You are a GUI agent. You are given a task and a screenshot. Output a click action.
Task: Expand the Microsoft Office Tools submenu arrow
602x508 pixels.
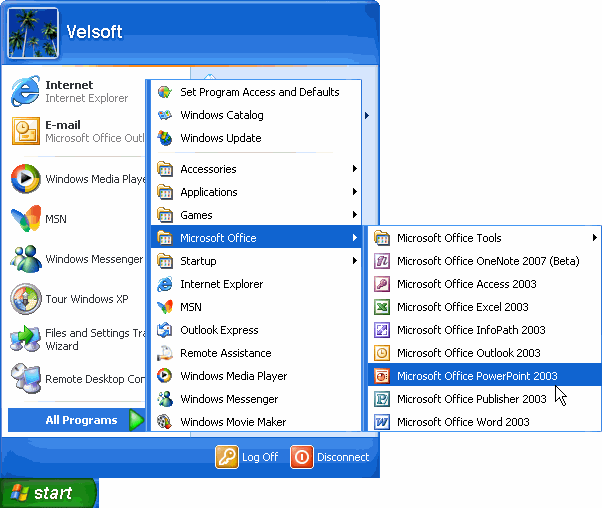(595, 238)
